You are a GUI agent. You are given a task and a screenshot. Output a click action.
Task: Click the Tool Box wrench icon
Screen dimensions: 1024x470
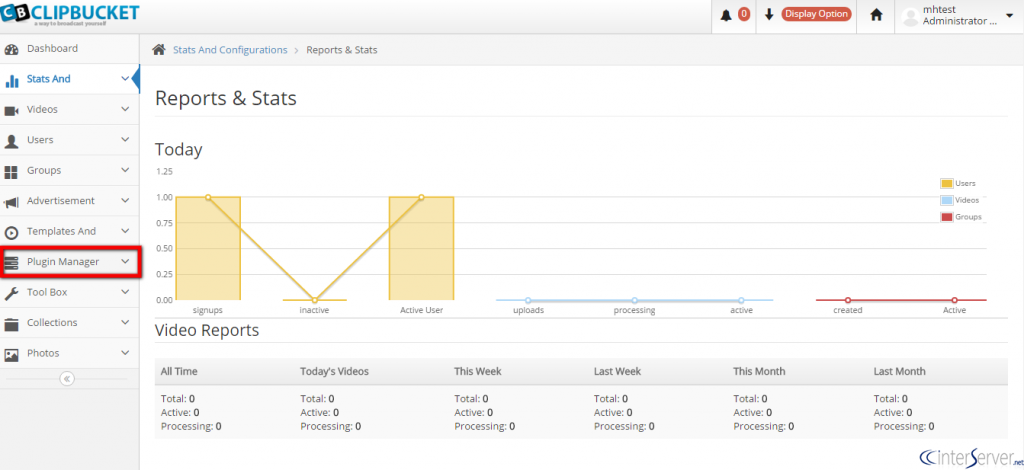click(11, 293)
